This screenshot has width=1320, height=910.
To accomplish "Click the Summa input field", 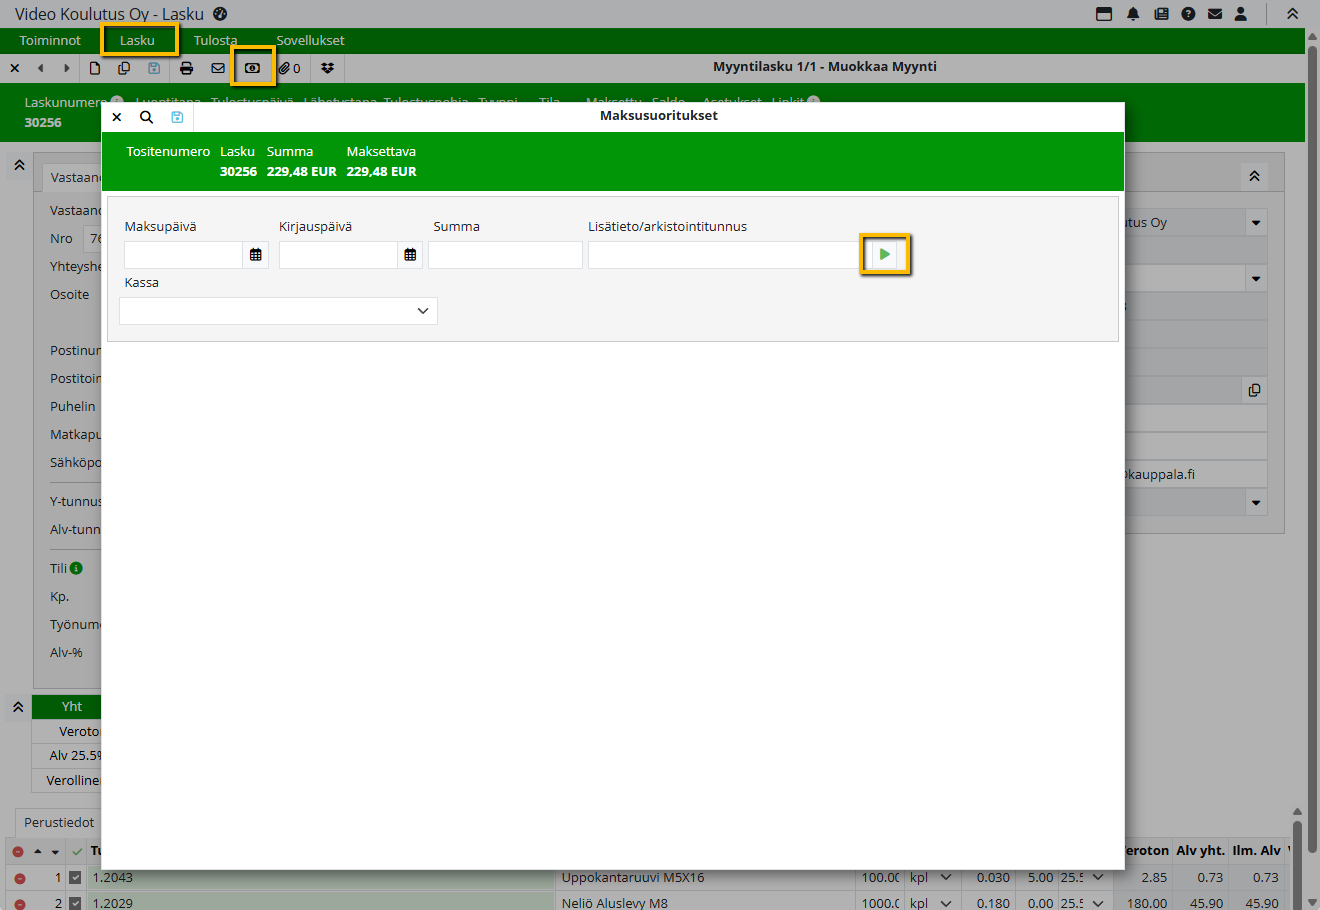I will point(505,255).
